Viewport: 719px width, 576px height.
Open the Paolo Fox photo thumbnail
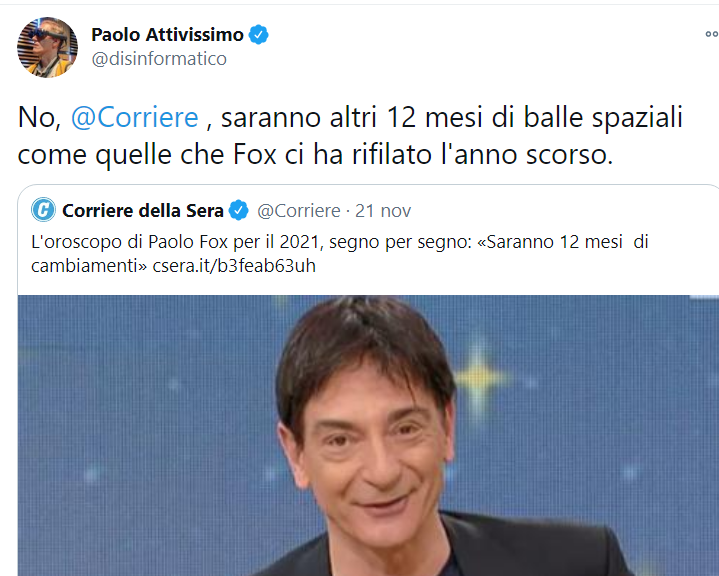pos(368,435)
